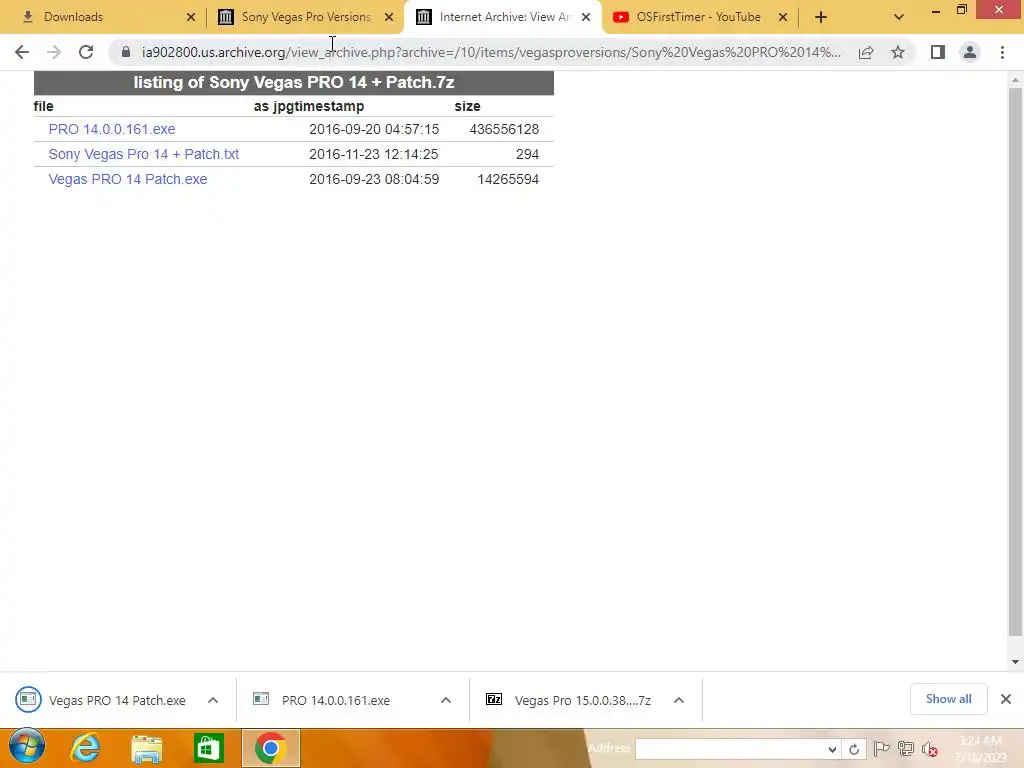Select the Internet Archive View Archive tab

[502, 17]
